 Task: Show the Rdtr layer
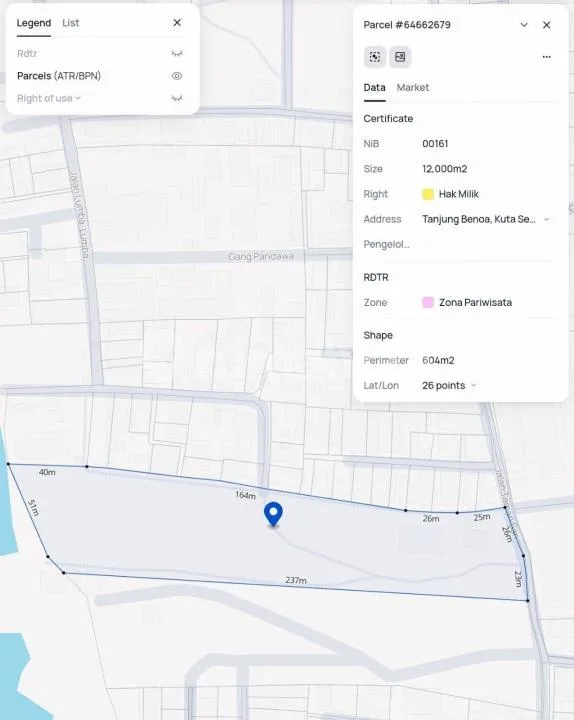pos(177,54)
